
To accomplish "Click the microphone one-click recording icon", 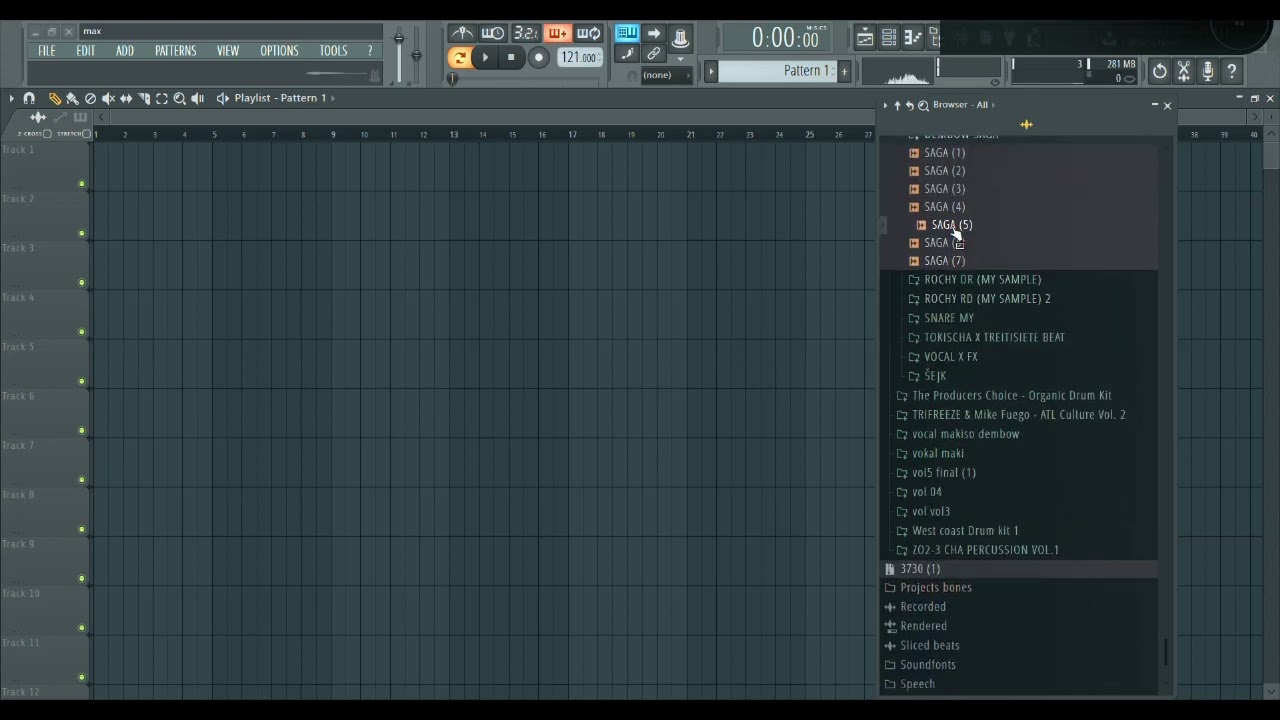I will [1208, 71].
